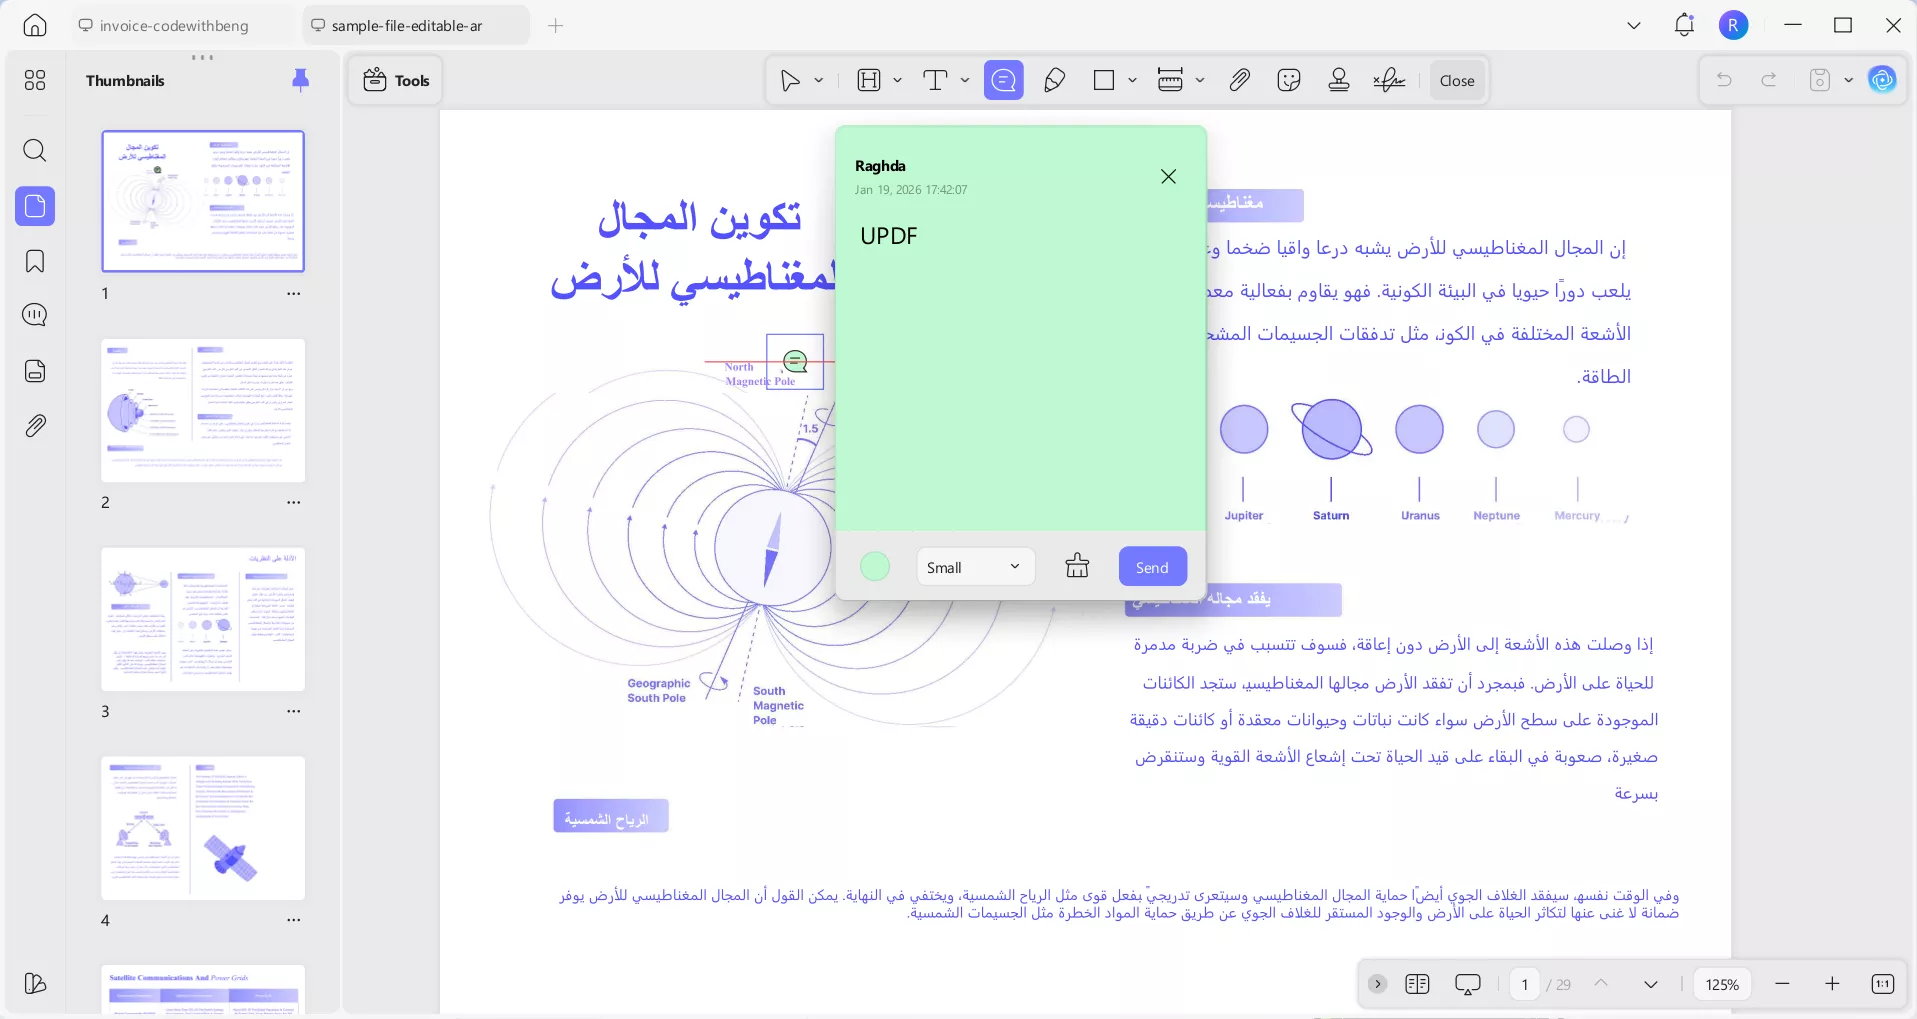The height and width of the screenshot is (1019, 1917).
Task: Open page 2 thumbnail options menu
Action: 294,503
